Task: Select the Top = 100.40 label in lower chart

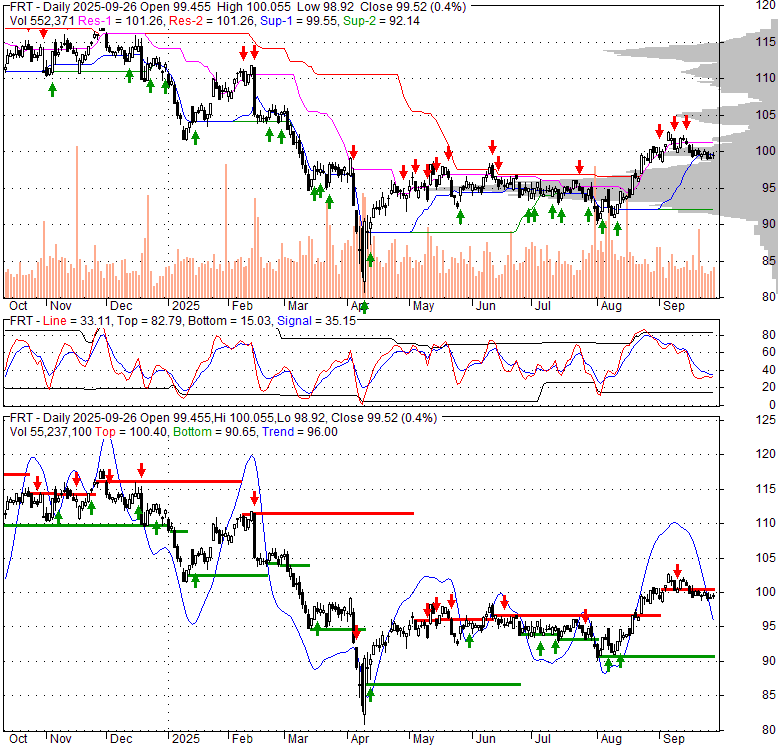Action: point(132,432)
